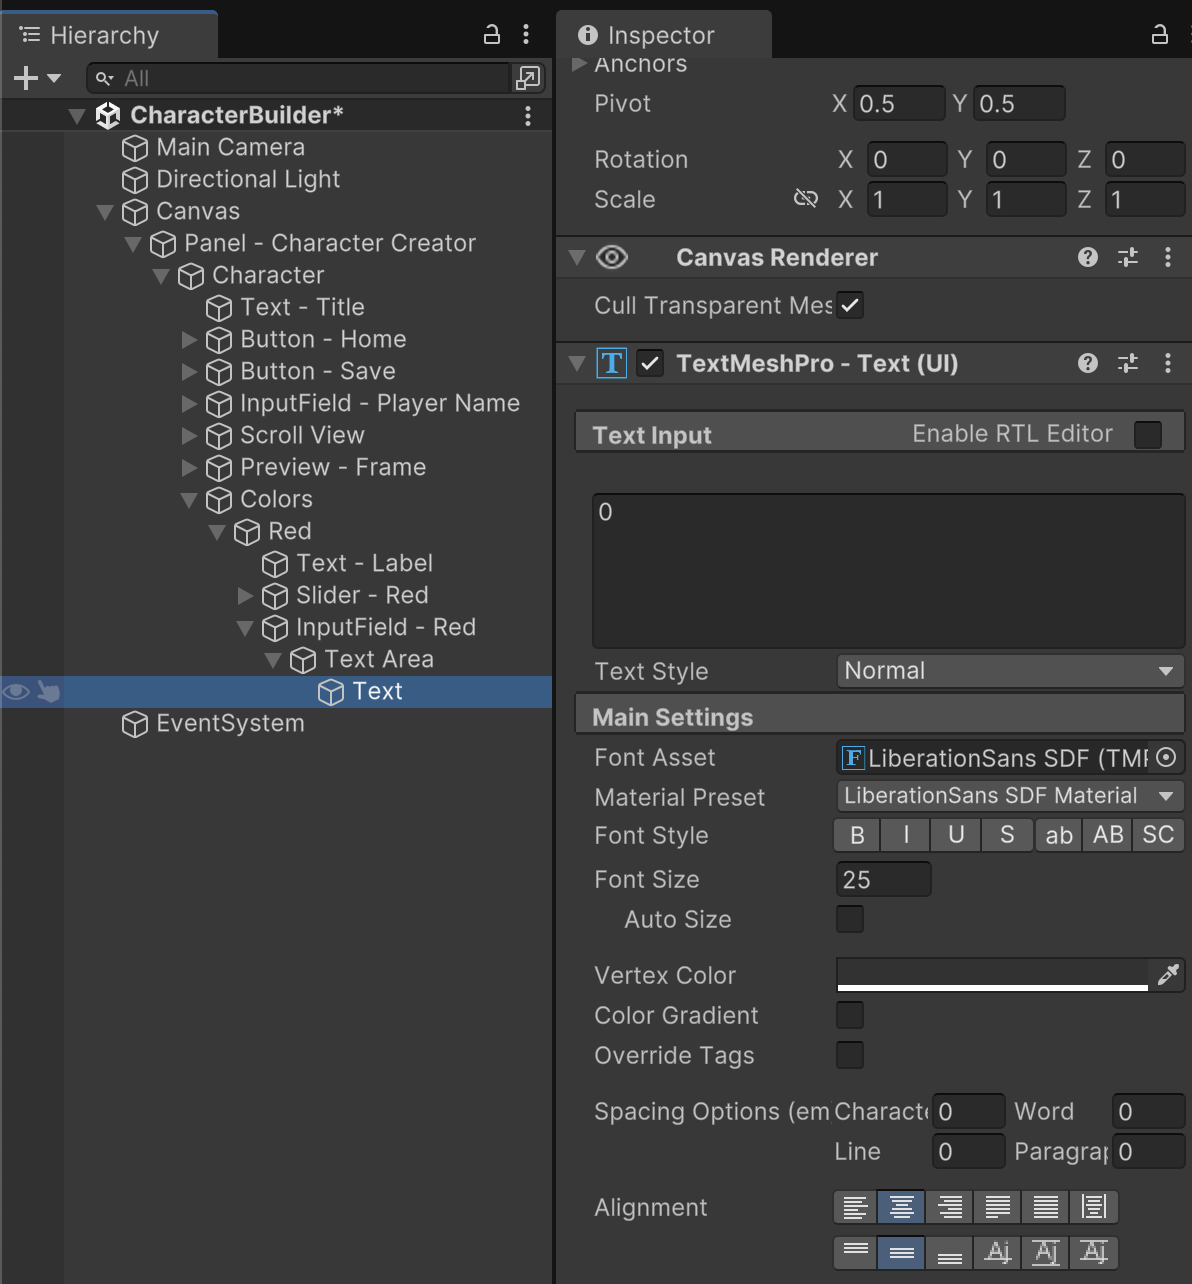The image size is (1192, 1284).
Task: Open TextMeshPro component three-dot menu
Action: coord(1167,364)
